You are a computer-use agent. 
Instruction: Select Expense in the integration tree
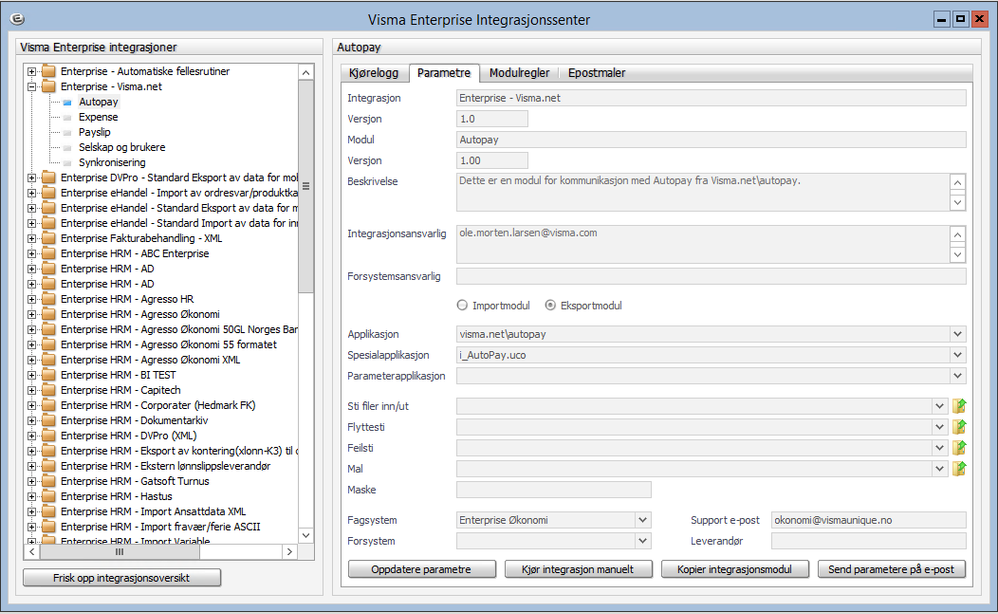pos(98,117)
